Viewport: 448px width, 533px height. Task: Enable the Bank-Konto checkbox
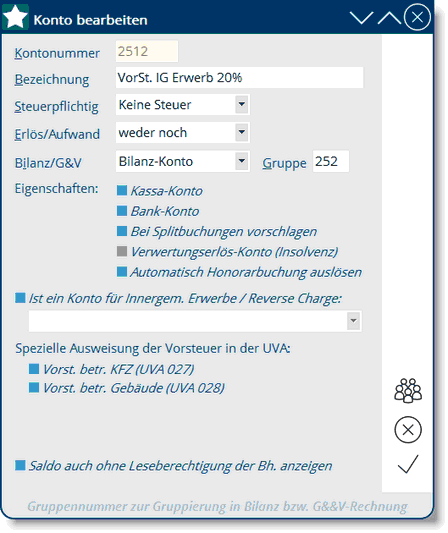pyautogui.click(x=122, y=211)
